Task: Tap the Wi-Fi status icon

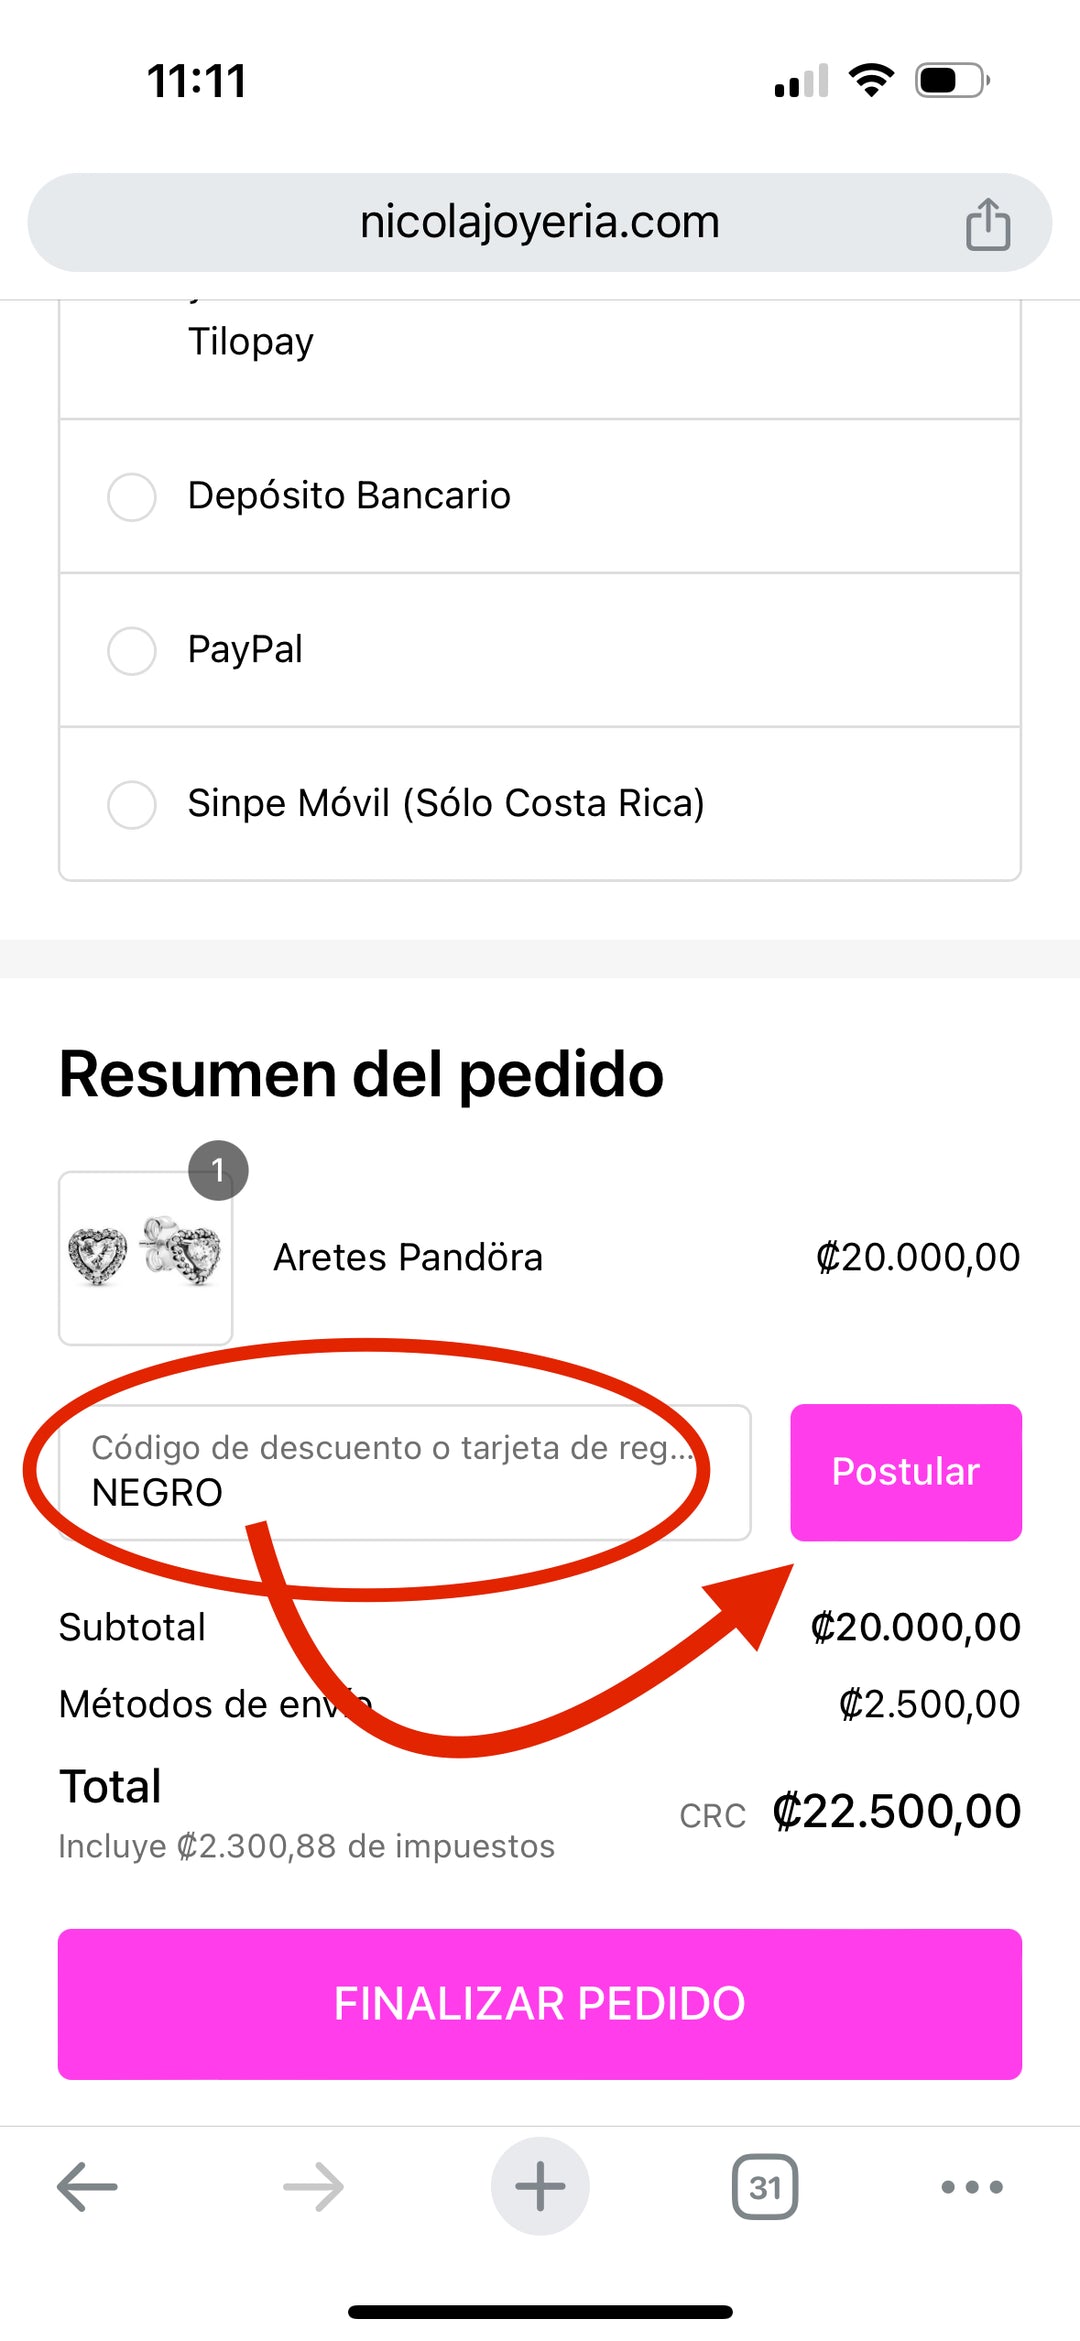Action: [871, 80]
